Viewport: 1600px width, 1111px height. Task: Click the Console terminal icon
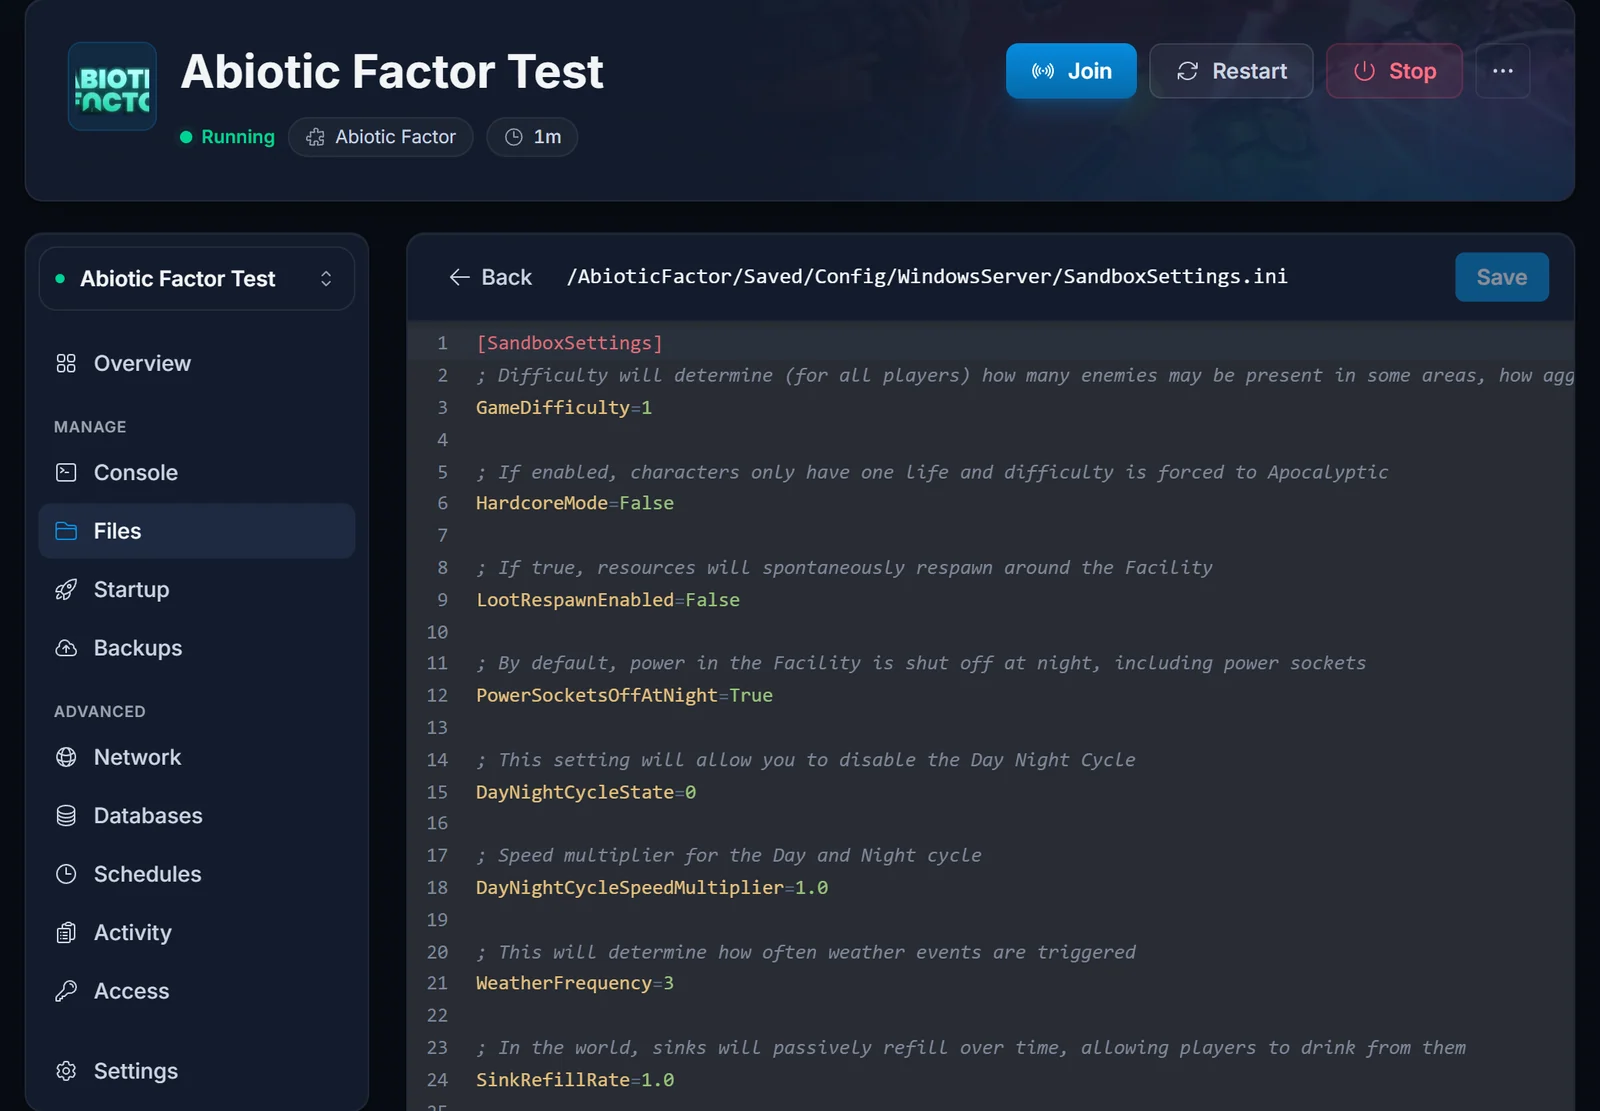(66, 472)
